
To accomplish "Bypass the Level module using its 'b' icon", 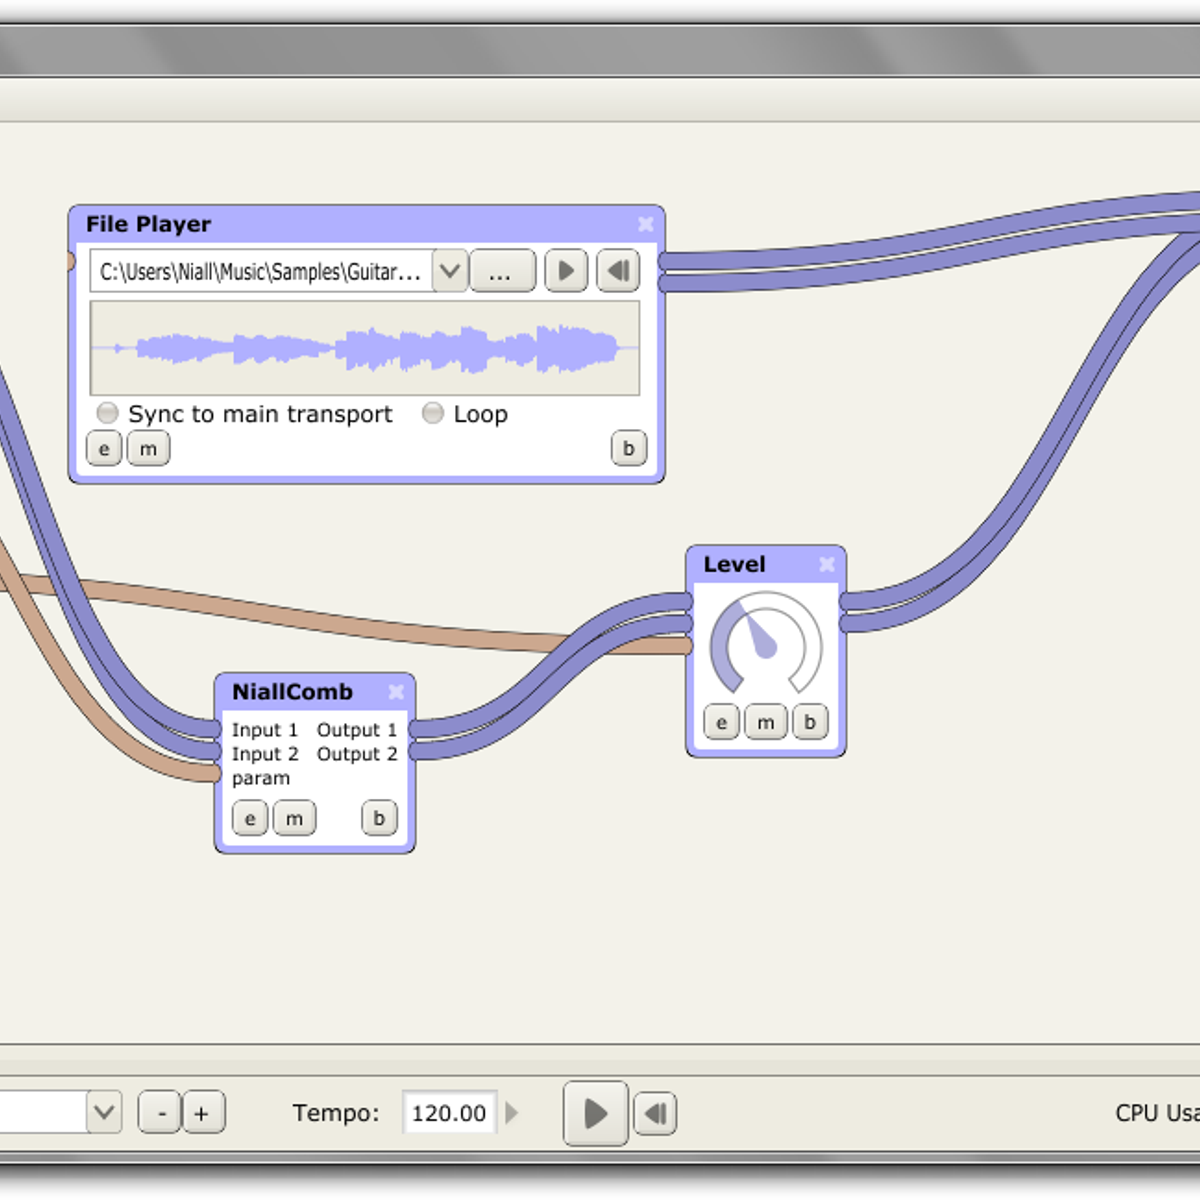I will click(809, 722).
